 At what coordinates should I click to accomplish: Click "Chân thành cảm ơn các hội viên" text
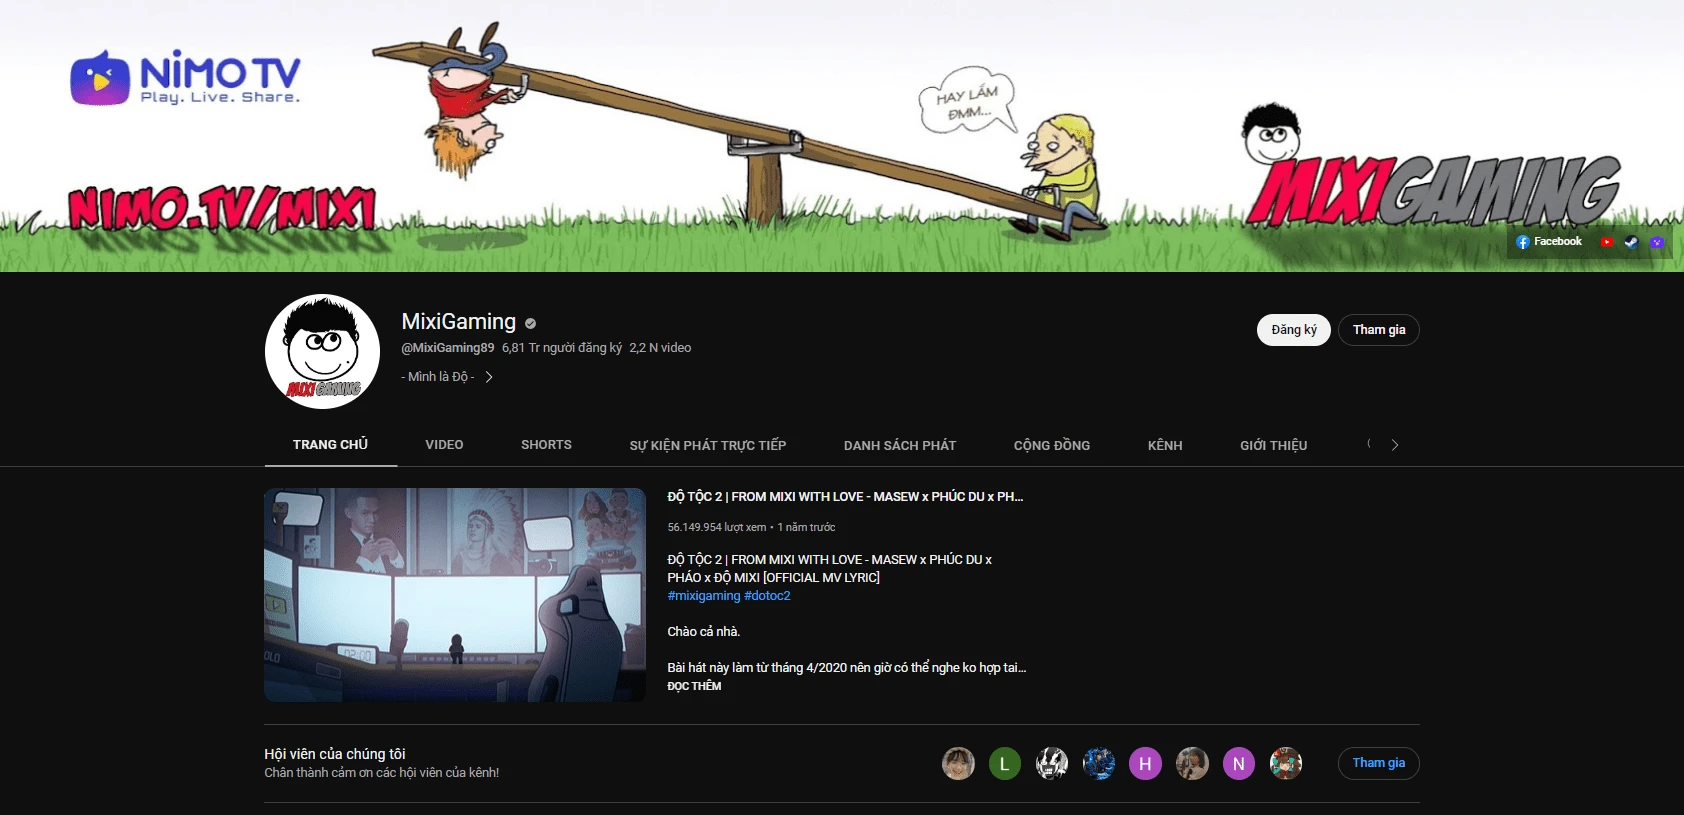[x=381, y=773]
